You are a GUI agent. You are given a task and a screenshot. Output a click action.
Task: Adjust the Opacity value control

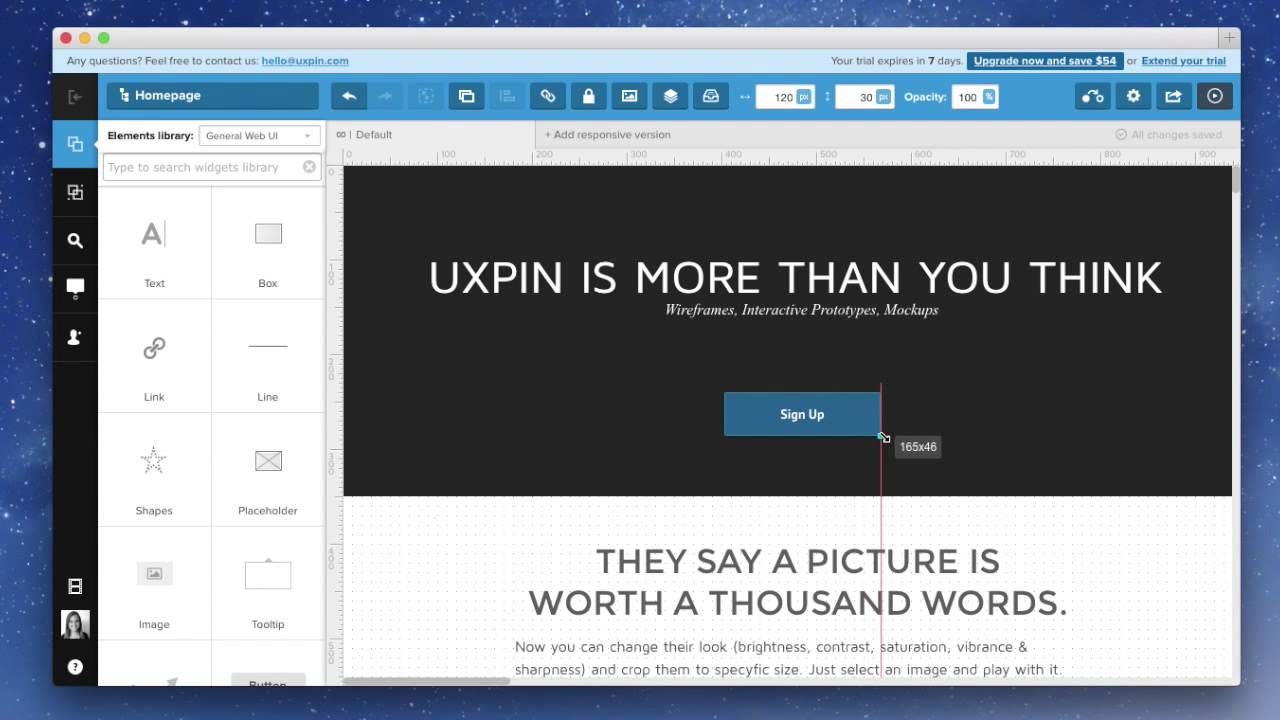click(x=975, y=96)
